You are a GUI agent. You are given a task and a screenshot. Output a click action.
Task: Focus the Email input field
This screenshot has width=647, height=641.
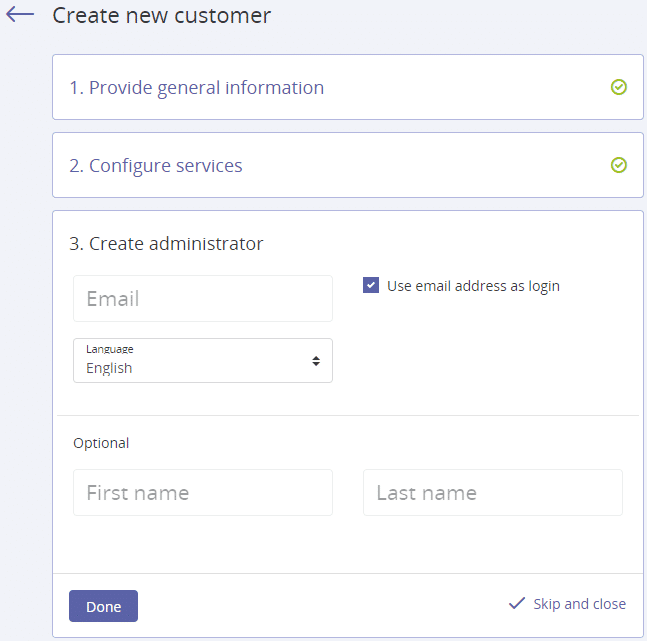tap(203, 298)
